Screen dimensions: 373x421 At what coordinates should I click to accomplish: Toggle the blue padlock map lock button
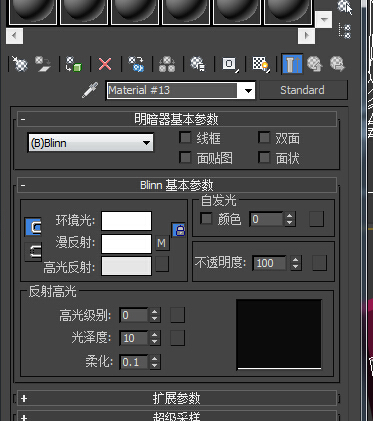[179, 229]
